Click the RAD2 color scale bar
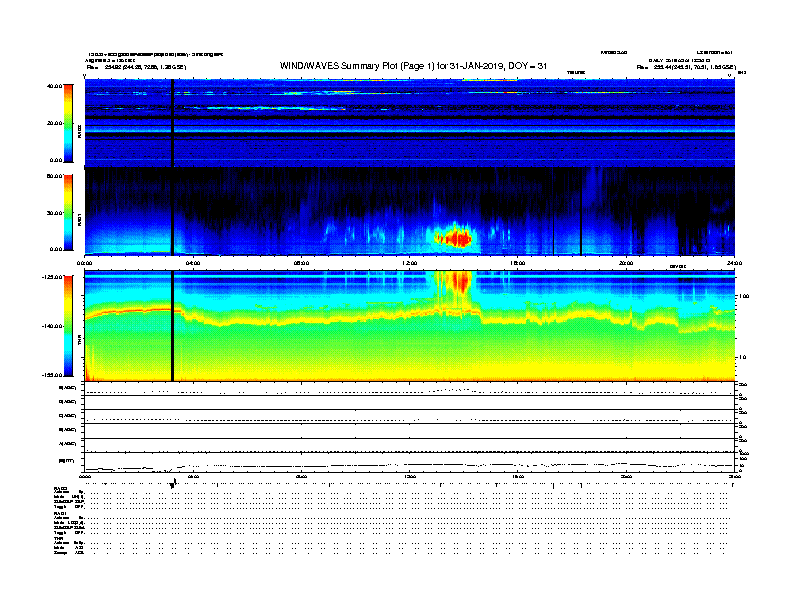The width and height of the screenshot is (792, 612). [x=68, y=123]
